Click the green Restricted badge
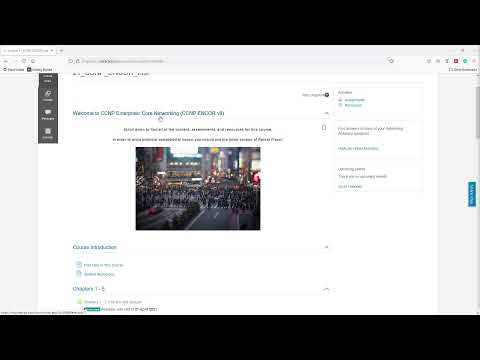This screenshot has width=480, height=360. pos(92,309)
